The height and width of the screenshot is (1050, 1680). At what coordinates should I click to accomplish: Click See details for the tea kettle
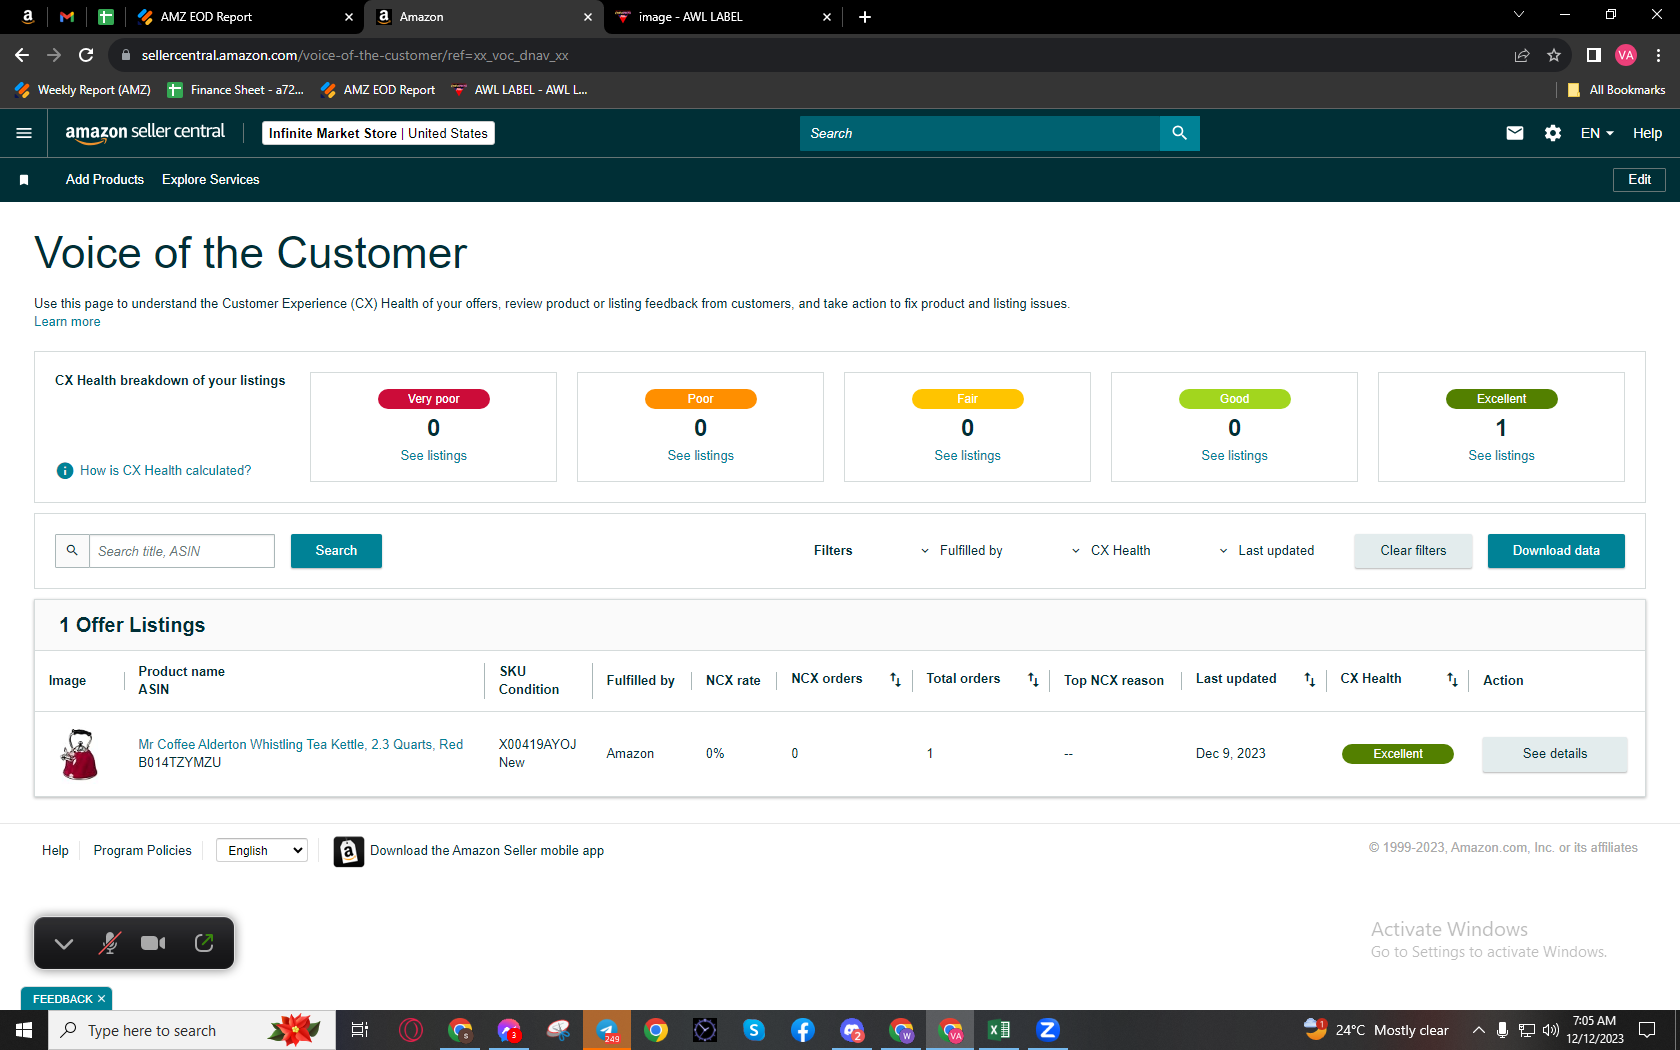click(x=1555, y=754)
